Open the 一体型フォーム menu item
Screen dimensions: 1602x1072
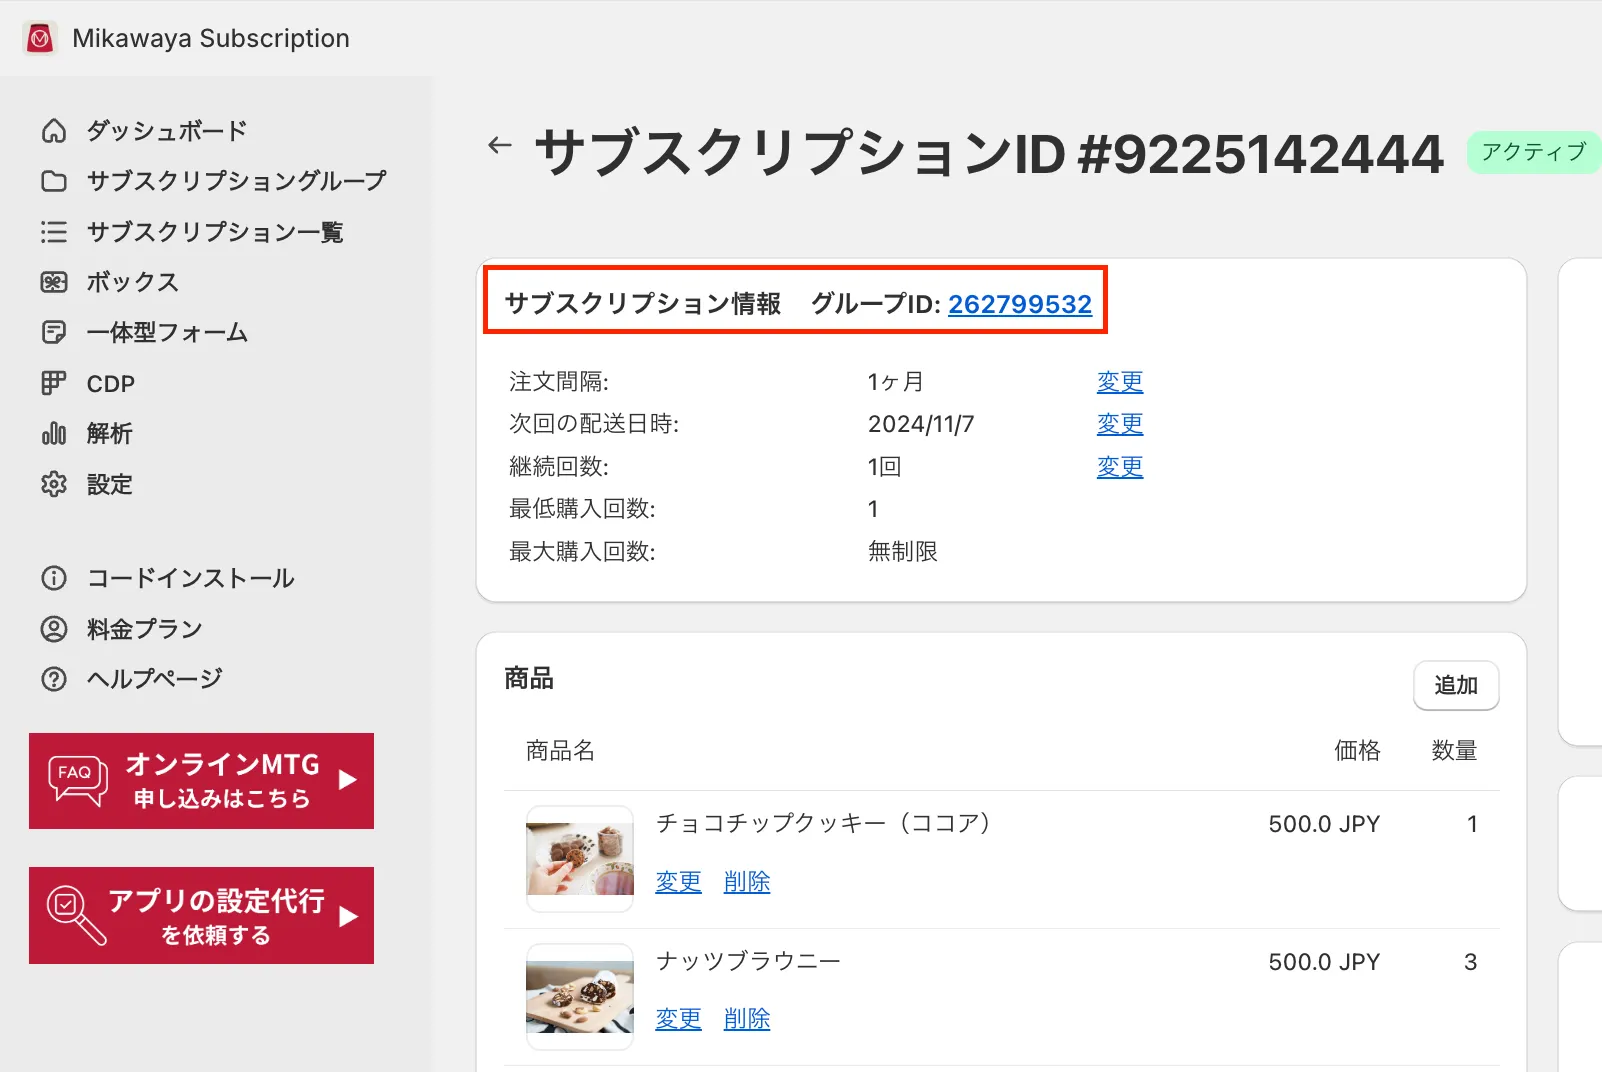[167, 333]
